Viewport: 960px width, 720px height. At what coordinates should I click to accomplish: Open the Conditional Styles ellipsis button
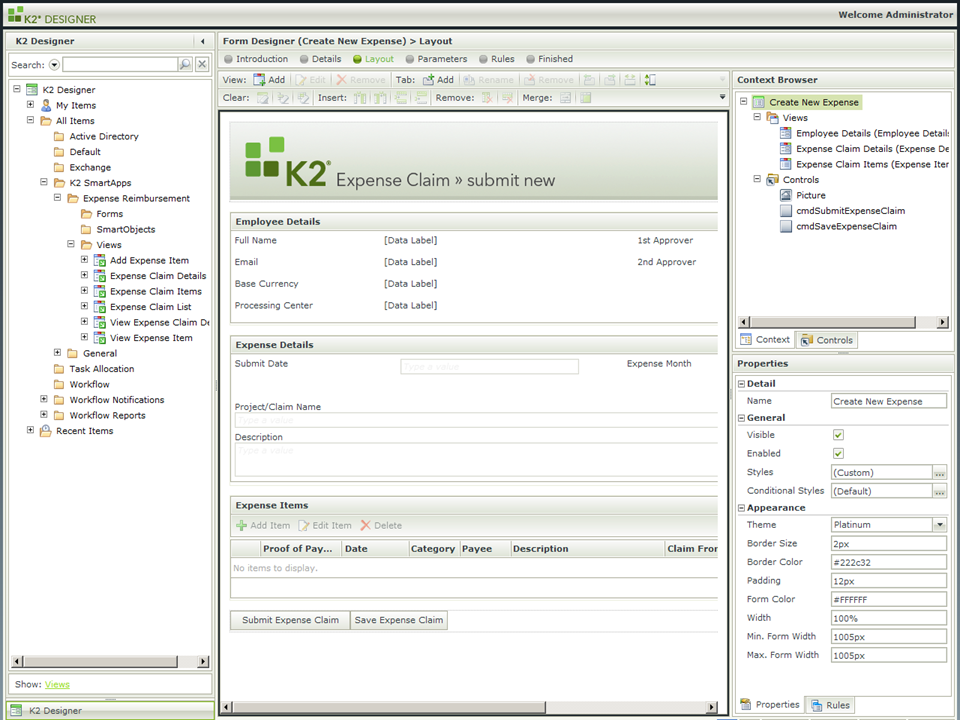click(x=940, y=491)
